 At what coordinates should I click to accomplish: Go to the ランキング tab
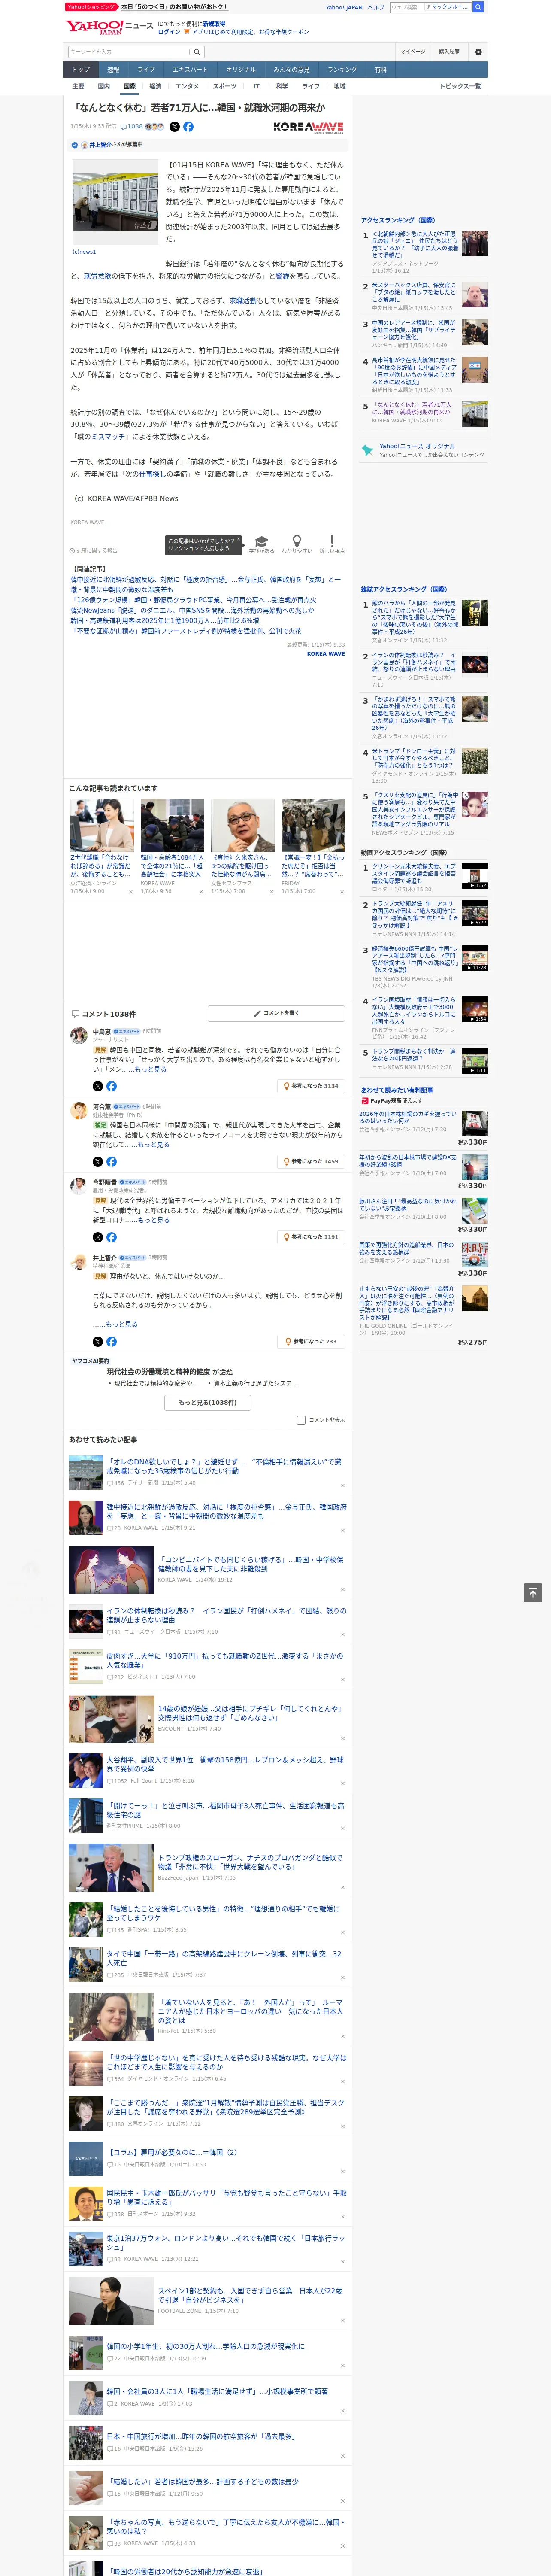(x=342, y=70)
